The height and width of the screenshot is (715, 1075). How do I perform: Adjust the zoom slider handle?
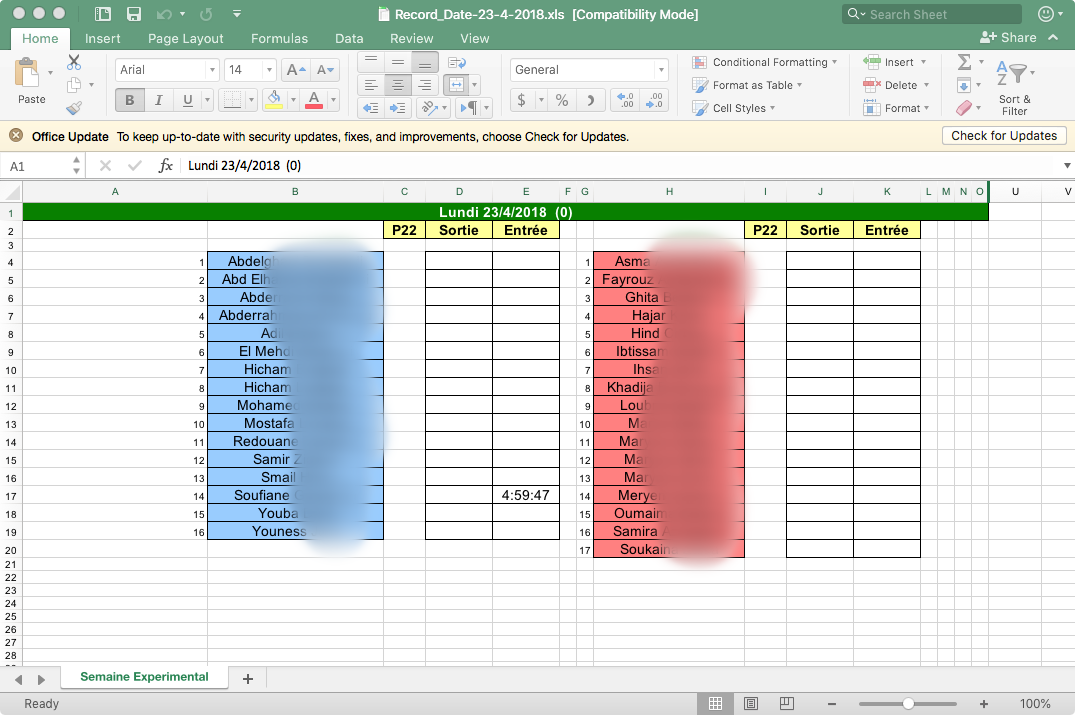(908, 703)
